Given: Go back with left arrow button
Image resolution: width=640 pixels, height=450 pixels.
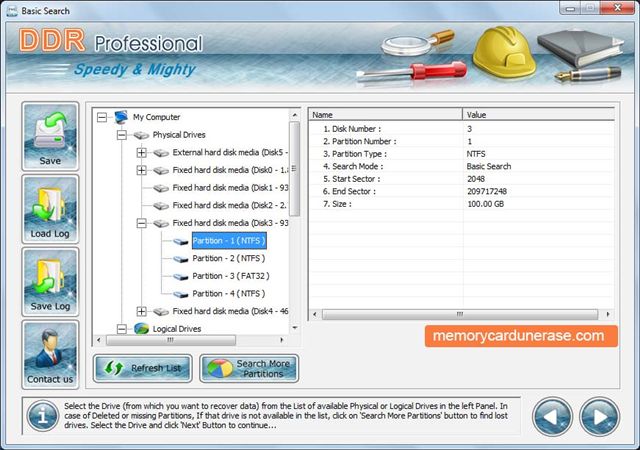Looking at the screenshot, I should tap(552, 417).
